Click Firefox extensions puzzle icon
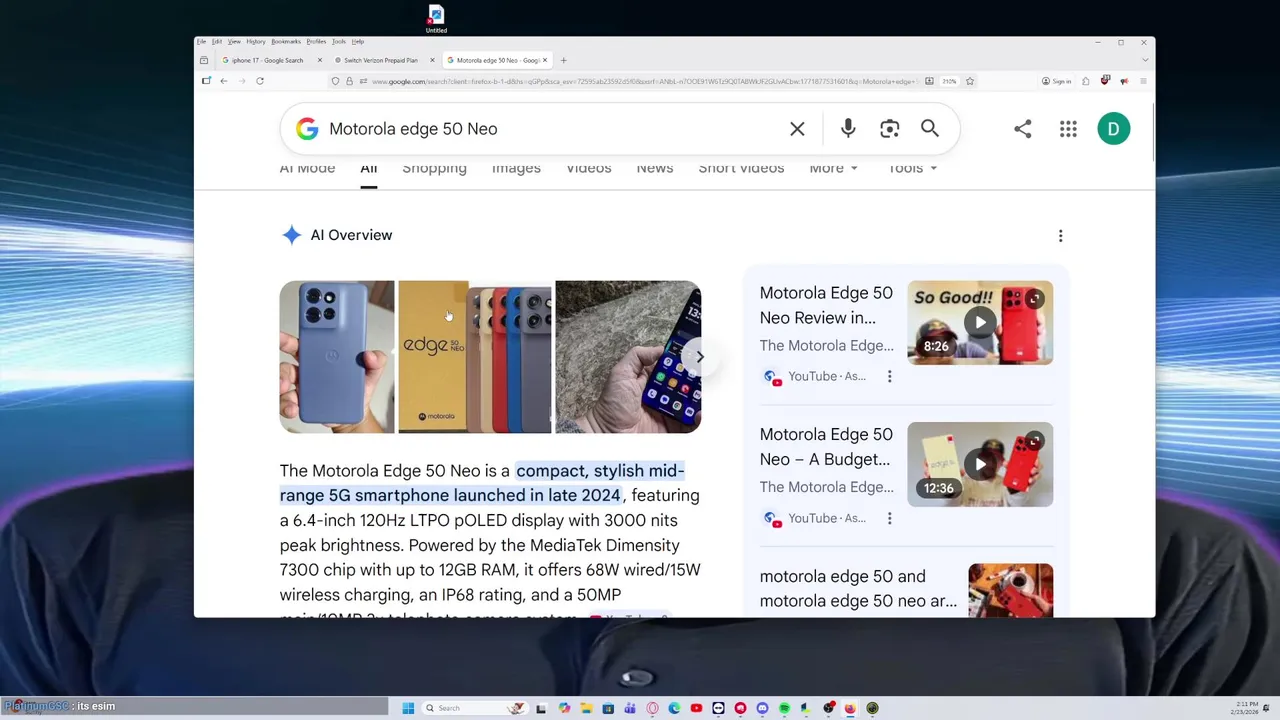The width and height of the screenshot is (1280, 720). pos(1086,81)
